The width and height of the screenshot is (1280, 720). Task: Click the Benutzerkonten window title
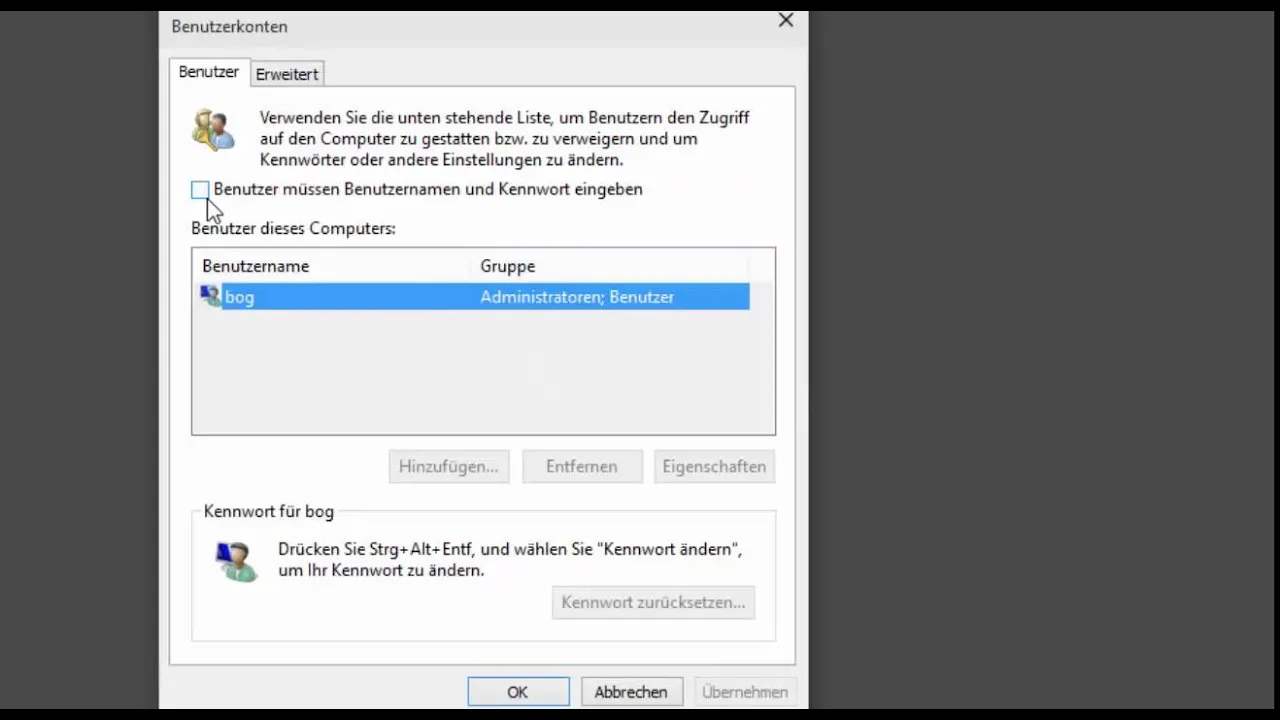(x=229, y=27)
